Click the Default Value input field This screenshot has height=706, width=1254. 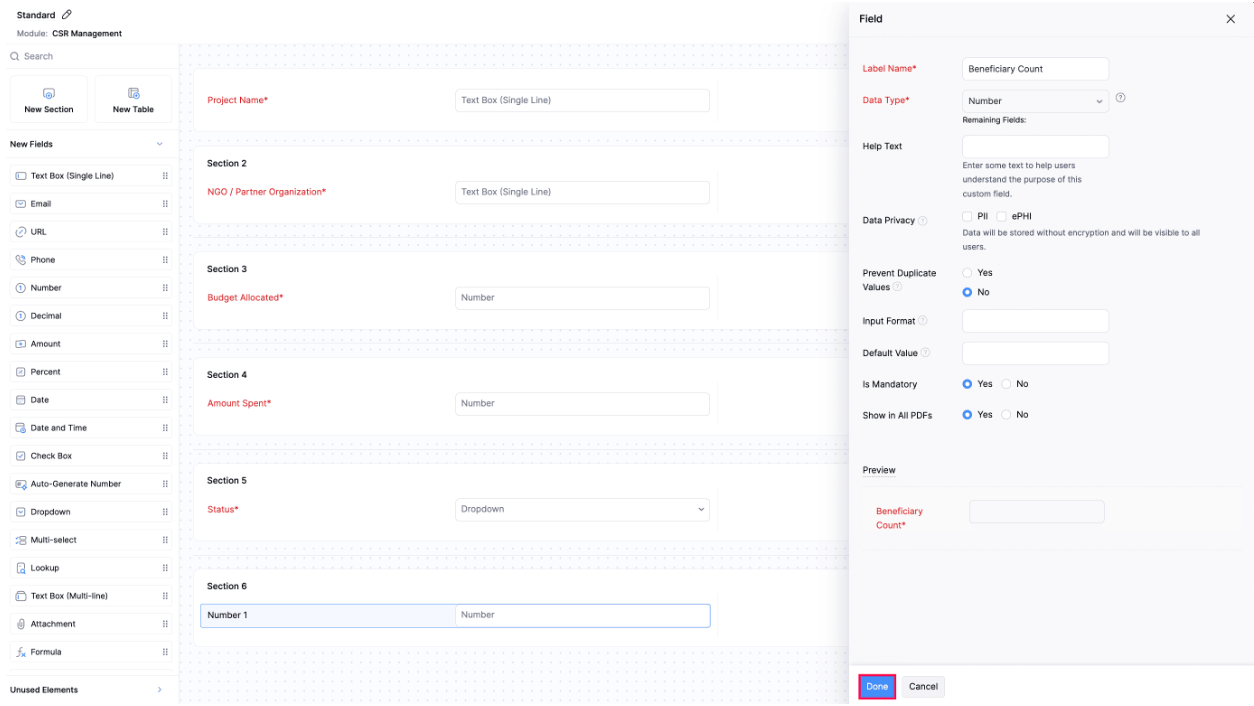[1035, 353]
